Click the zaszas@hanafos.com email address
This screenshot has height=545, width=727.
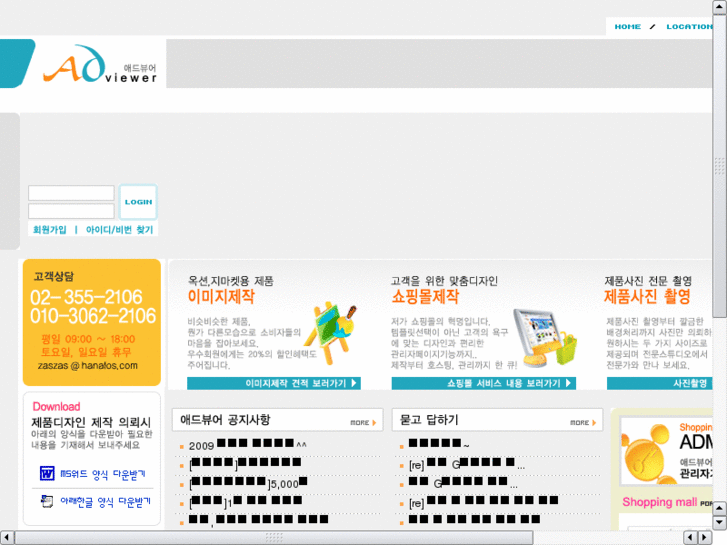pyautogui.click(x=88, y=365)
